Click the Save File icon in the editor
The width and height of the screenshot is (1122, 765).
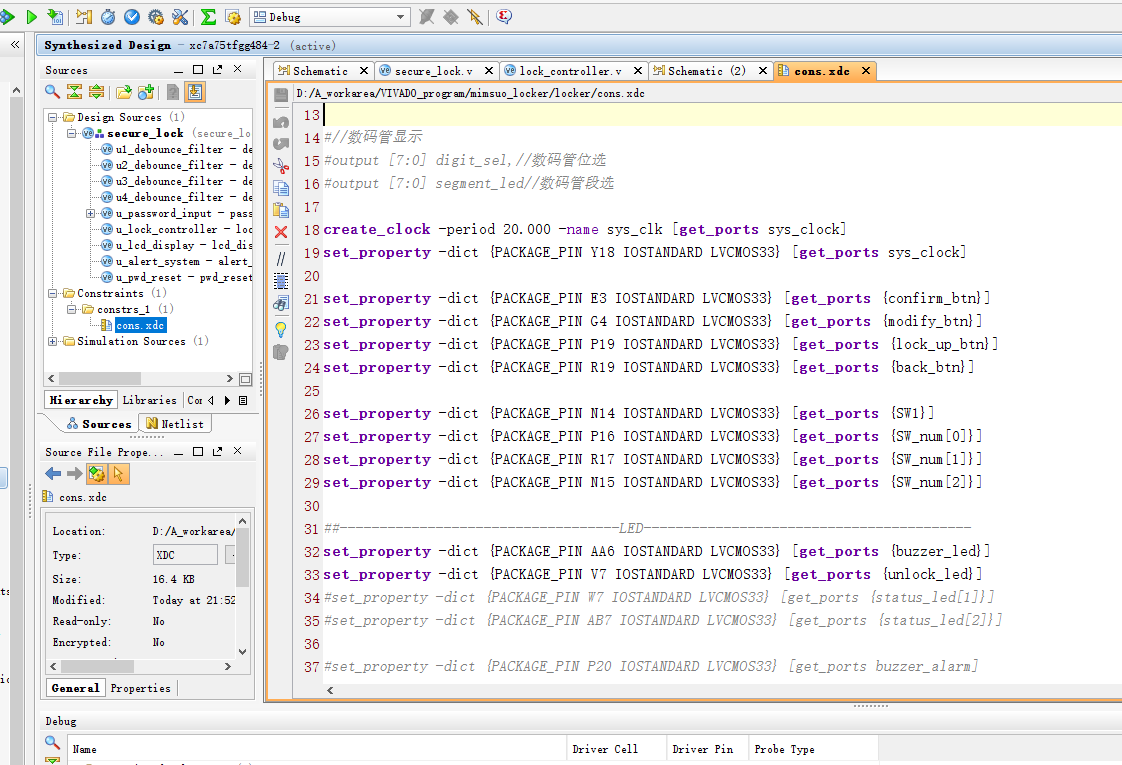(x=280, y=95)
